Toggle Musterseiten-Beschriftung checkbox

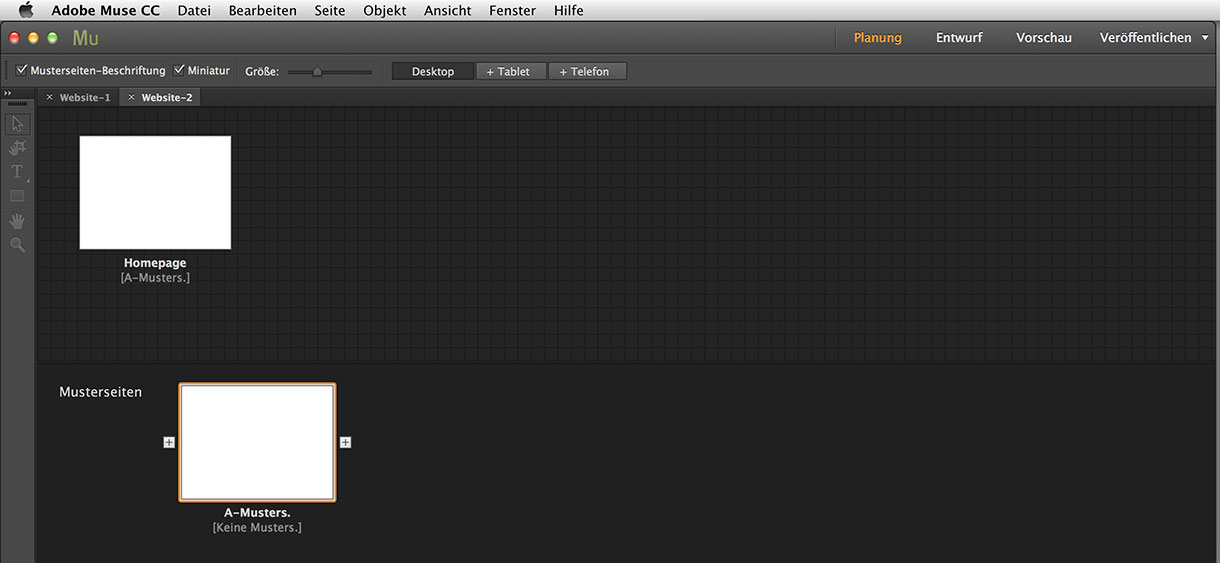click(22, 71)
